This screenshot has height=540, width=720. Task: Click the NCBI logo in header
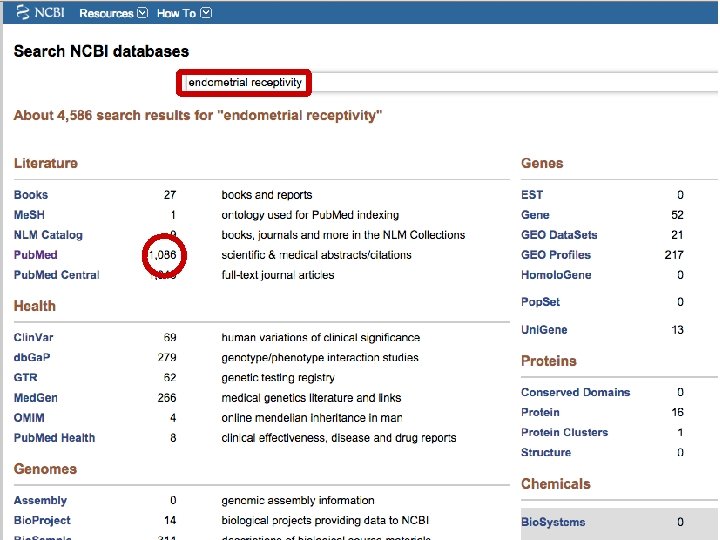coord(36,12)
